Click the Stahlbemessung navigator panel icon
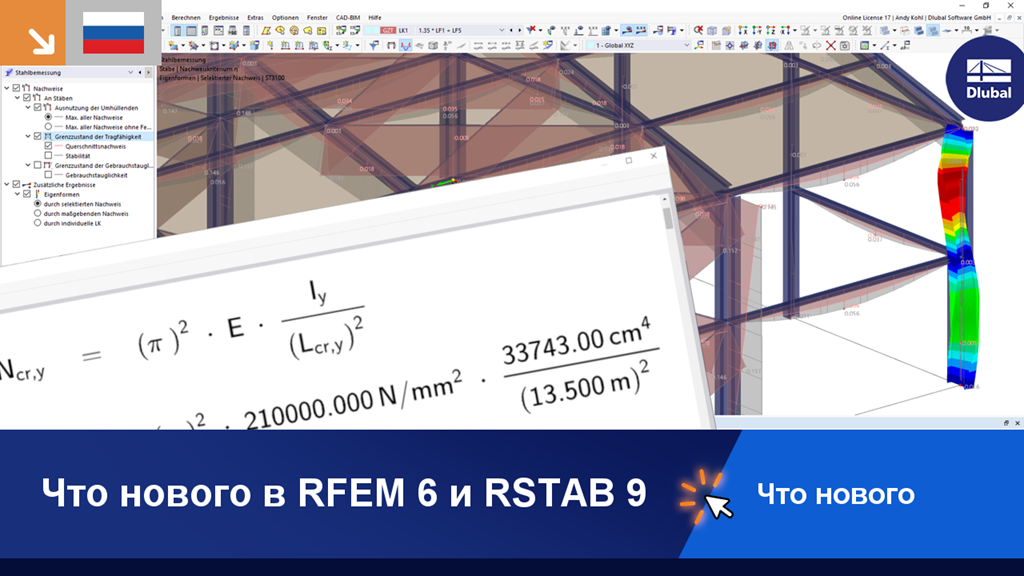Viewport: 1024px width, 576px height. (x=8, y=72)
